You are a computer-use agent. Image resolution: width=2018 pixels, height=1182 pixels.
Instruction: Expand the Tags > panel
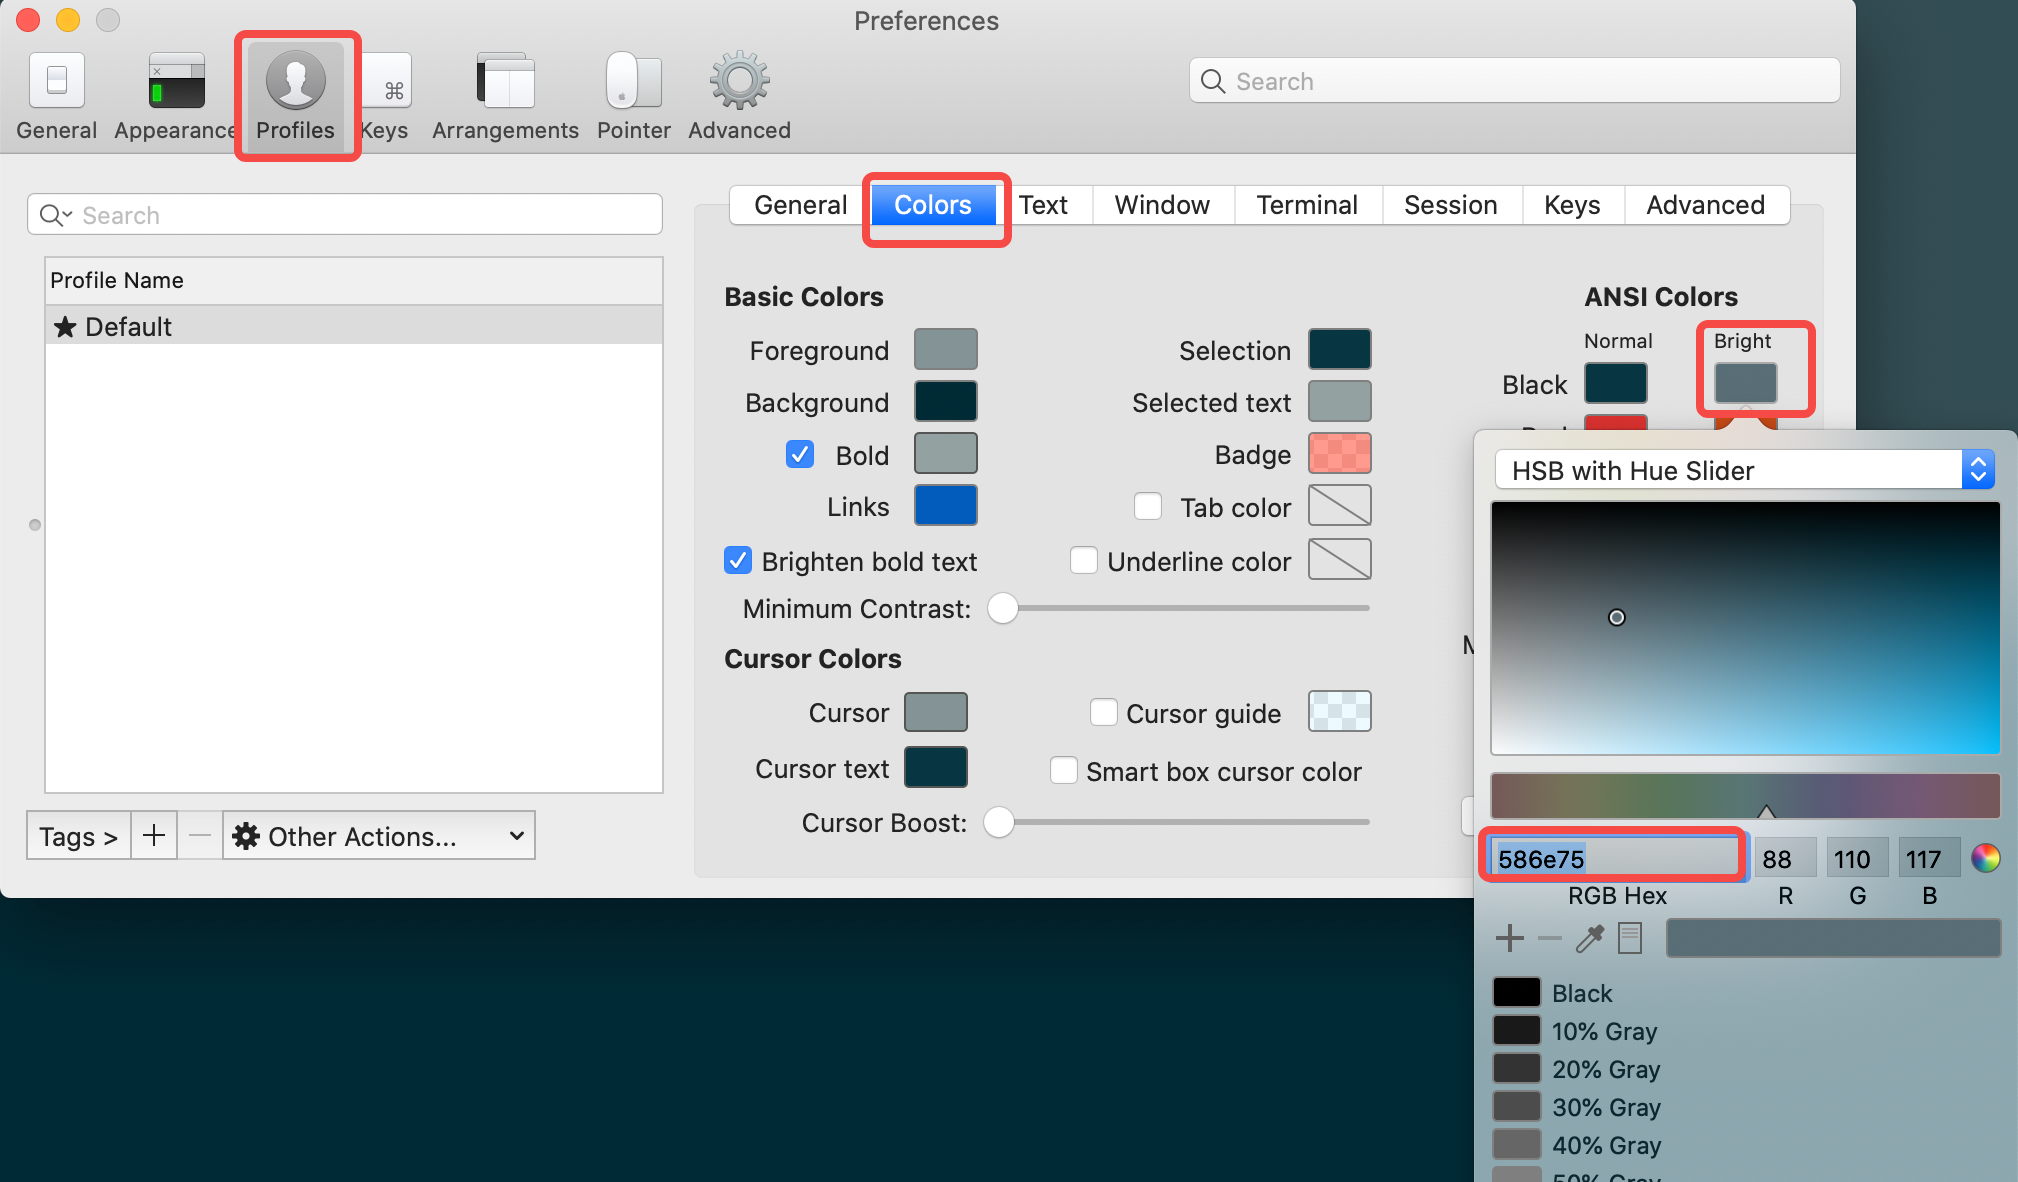[x=78, y=836]
